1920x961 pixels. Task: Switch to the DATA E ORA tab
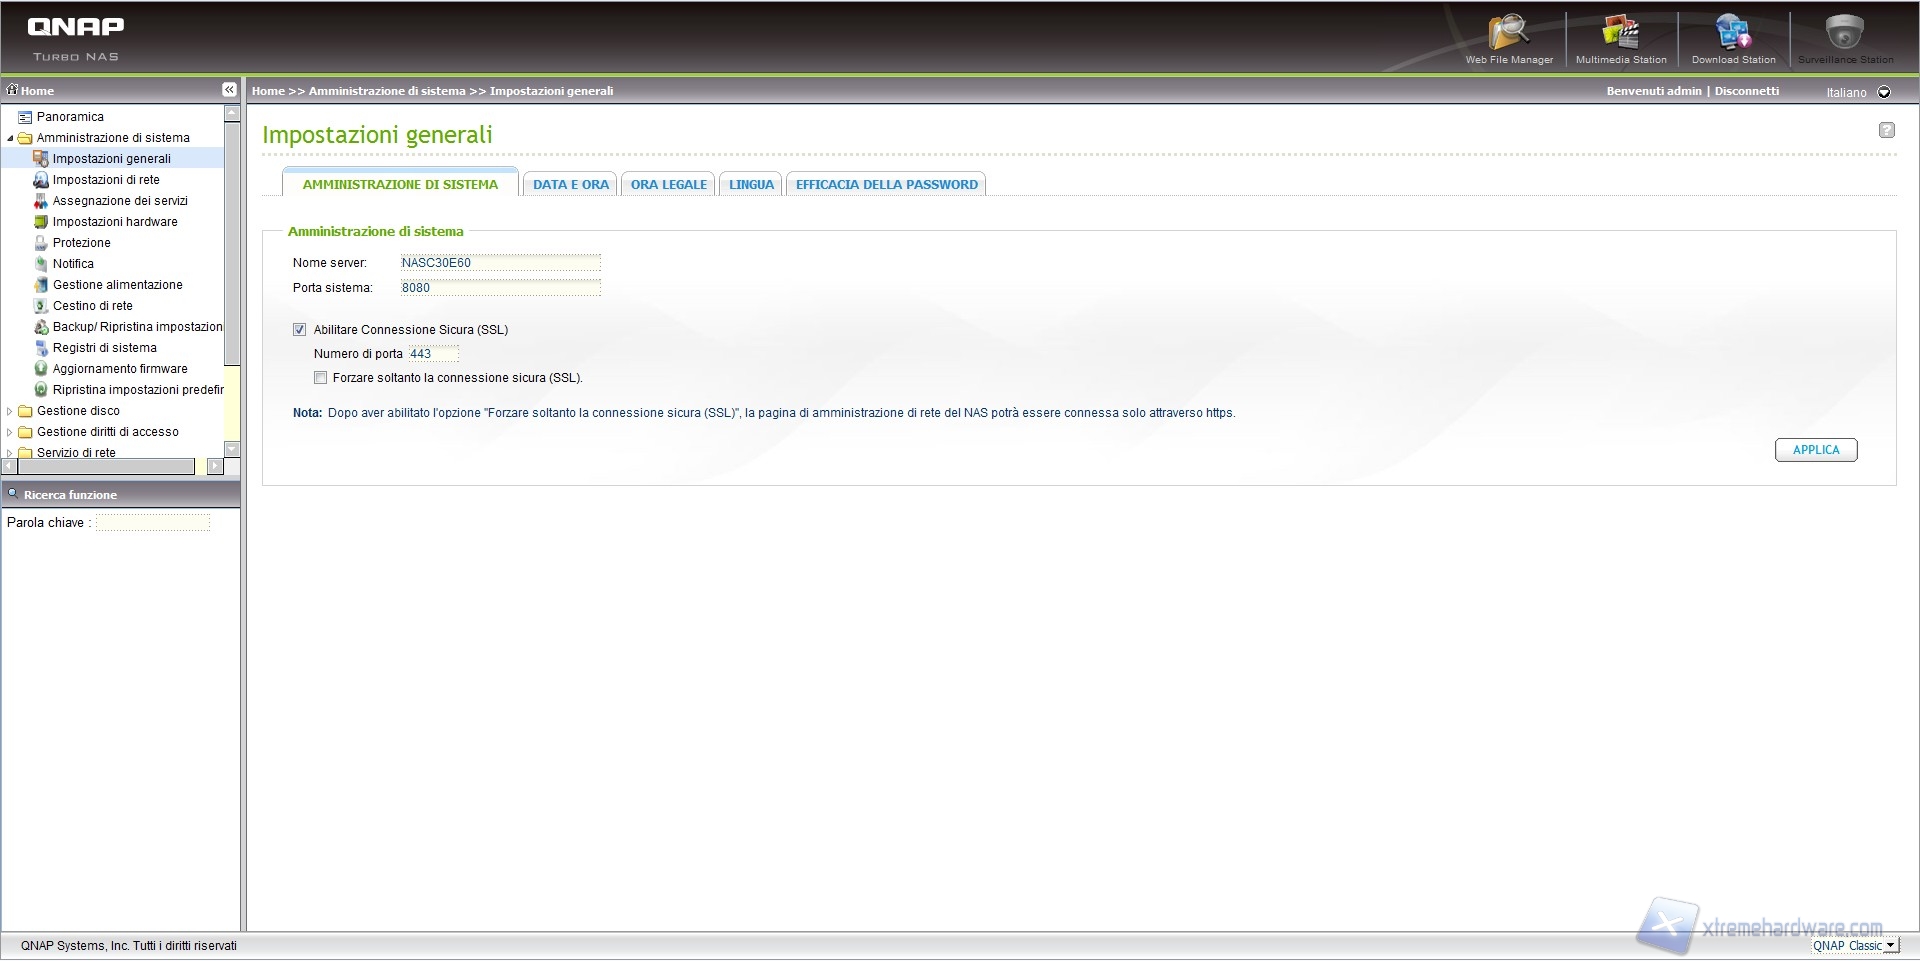[x=570, y=185]
